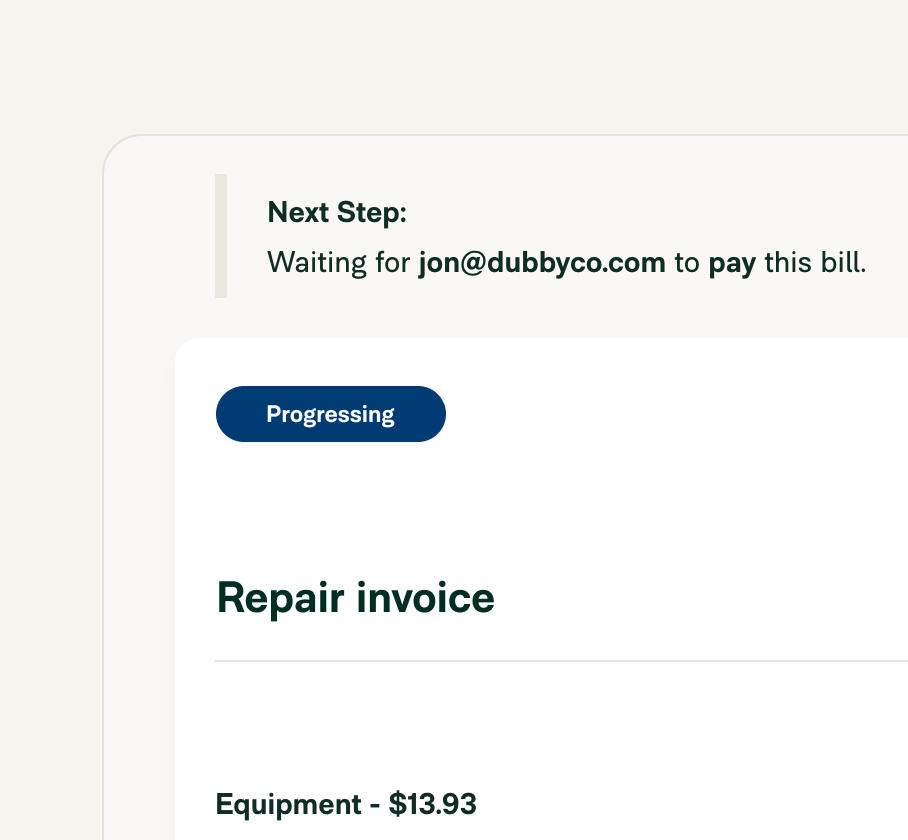Click the $13.93 amount

(x=433, y=804)
